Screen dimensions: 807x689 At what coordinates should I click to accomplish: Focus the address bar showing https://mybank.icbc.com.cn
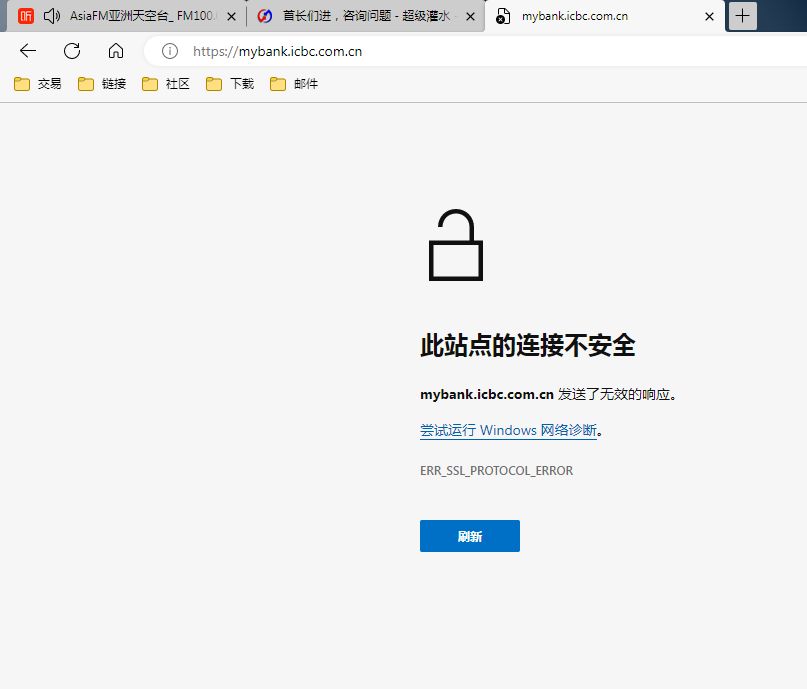473,51
